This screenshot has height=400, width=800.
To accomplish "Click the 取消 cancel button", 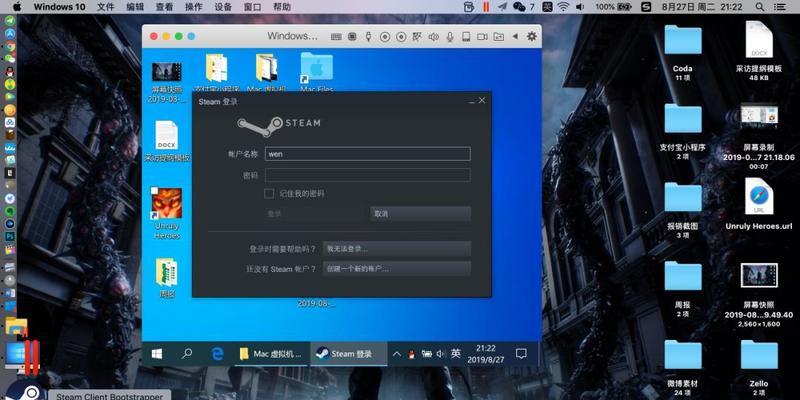I will tap(420, 214).
